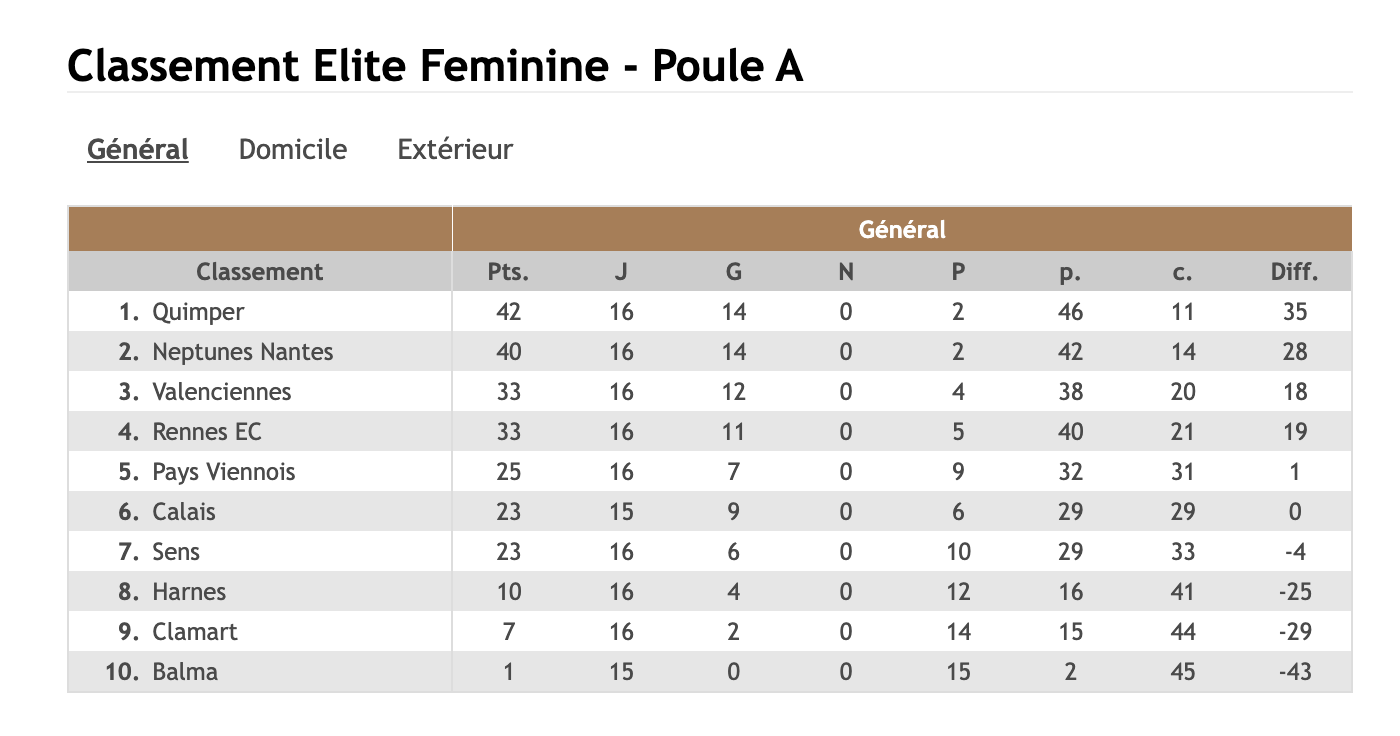This screenshot has width=1400, height=736.
Task: Select the Sens team entry
Action: [176, 552]
